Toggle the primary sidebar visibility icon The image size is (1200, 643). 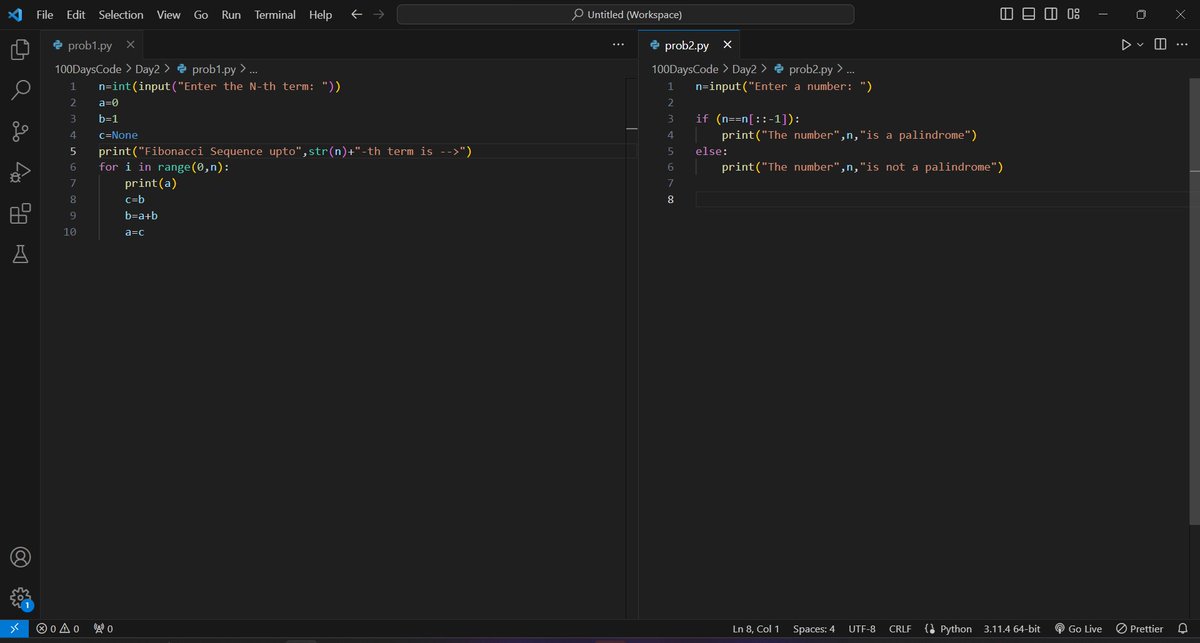click(1006, 12)
